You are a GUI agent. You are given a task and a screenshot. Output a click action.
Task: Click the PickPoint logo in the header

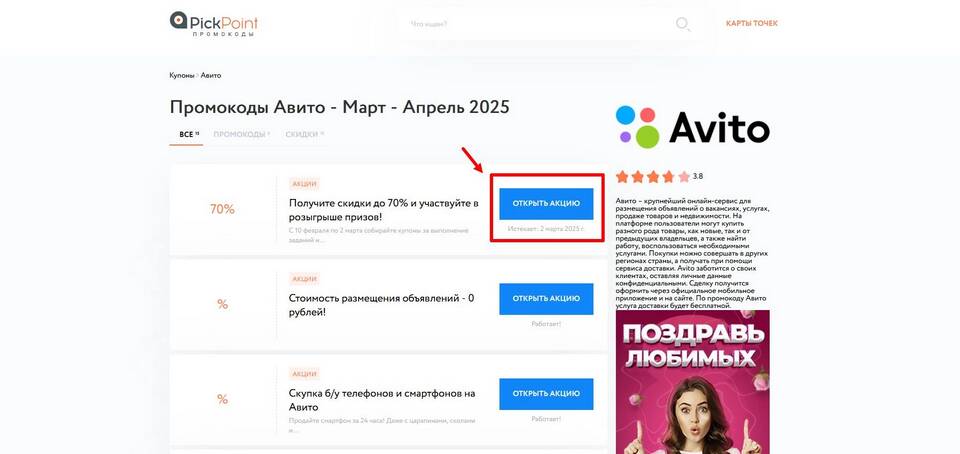pos(214,24)
